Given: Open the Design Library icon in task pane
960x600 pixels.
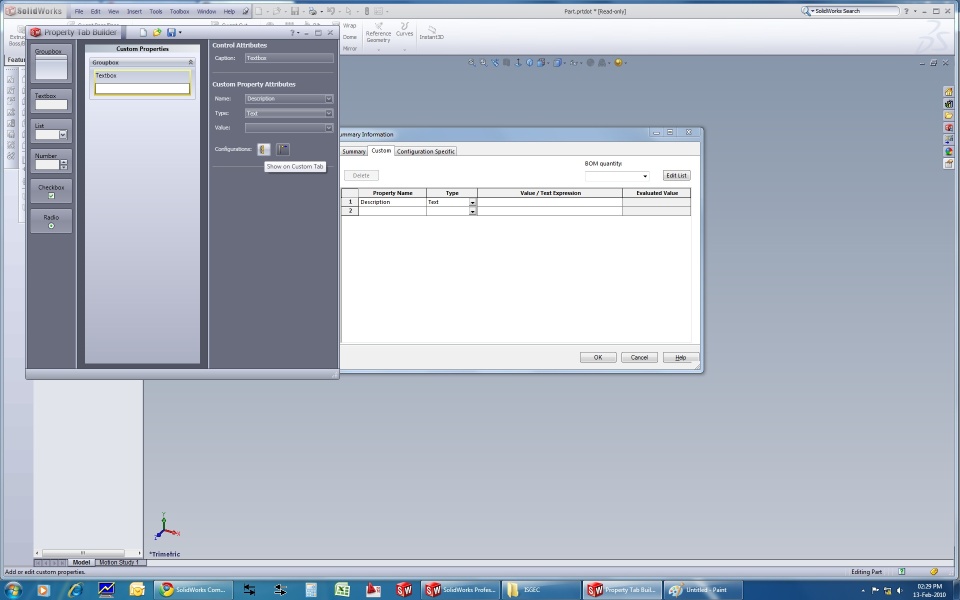Looking at the screenshot, I should click(x=948, y=104).
